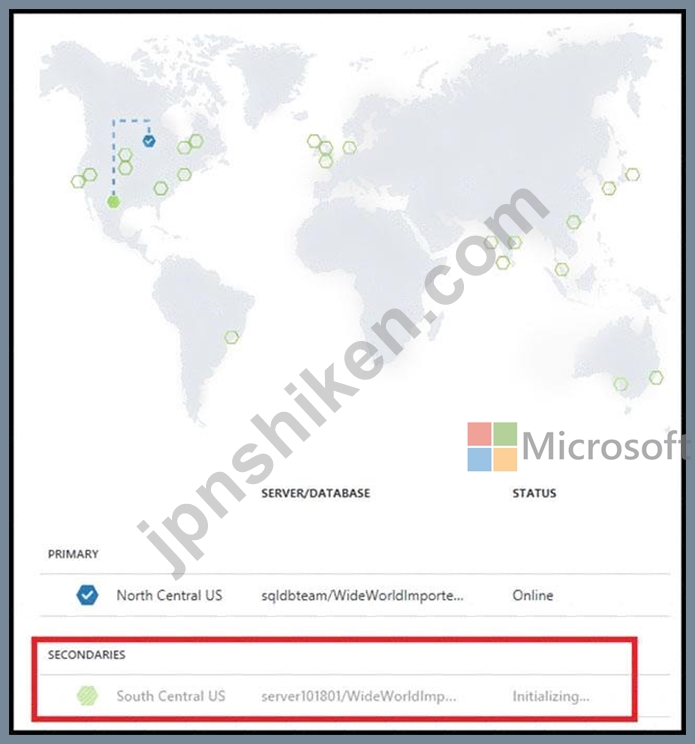Screen dimensions: 695x744
Task: Click the server101801/WideWorldImp... database name
Action: tap(359, 697)
